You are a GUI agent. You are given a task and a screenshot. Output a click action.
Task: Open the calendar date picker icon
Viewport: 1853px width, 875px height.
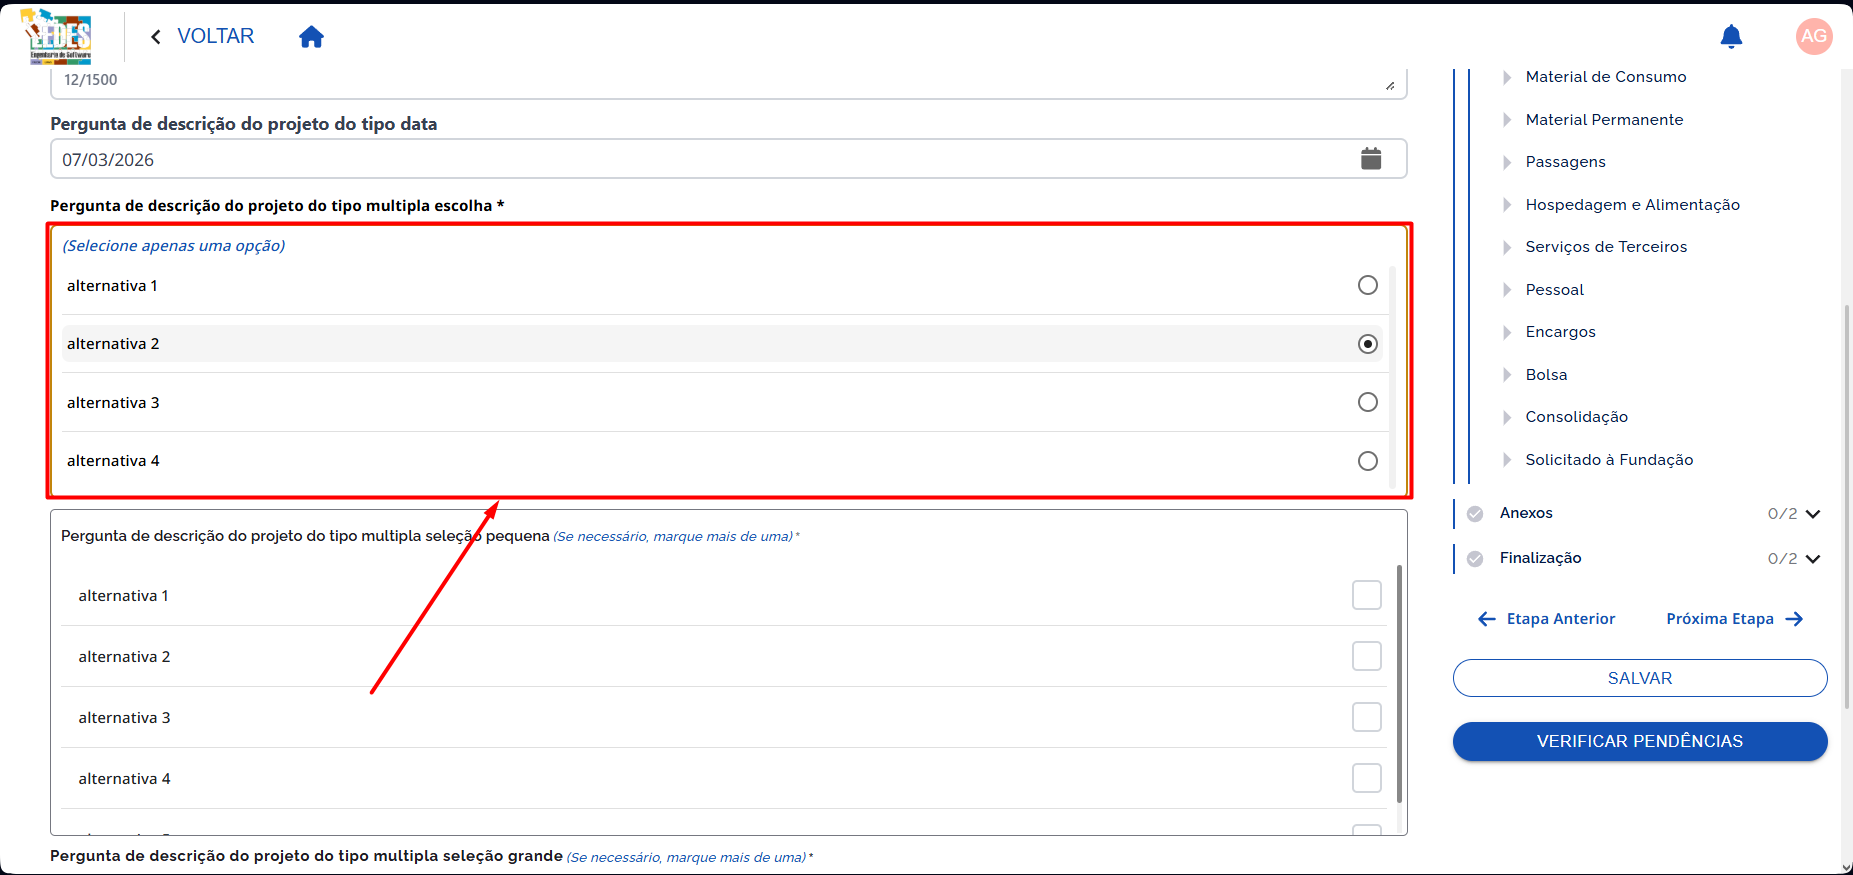tap(1371, 158)
